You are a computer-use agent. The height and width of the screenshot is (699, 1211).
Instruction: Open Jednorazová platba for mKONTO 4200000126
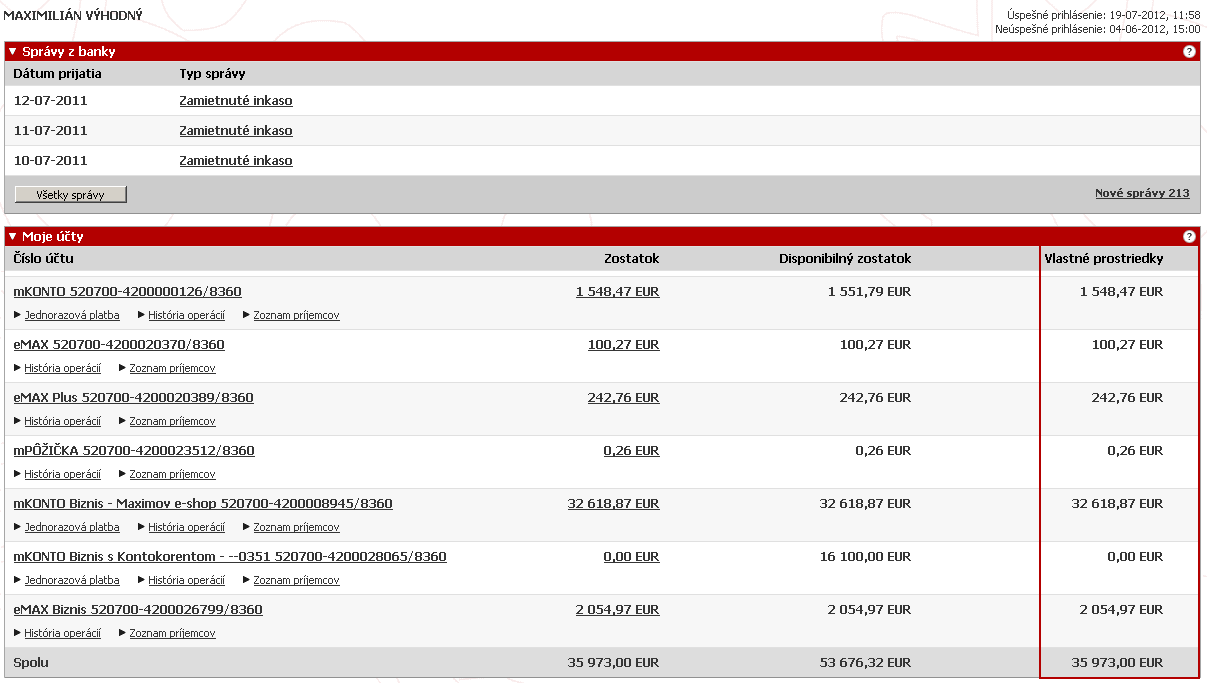(72, 316)
